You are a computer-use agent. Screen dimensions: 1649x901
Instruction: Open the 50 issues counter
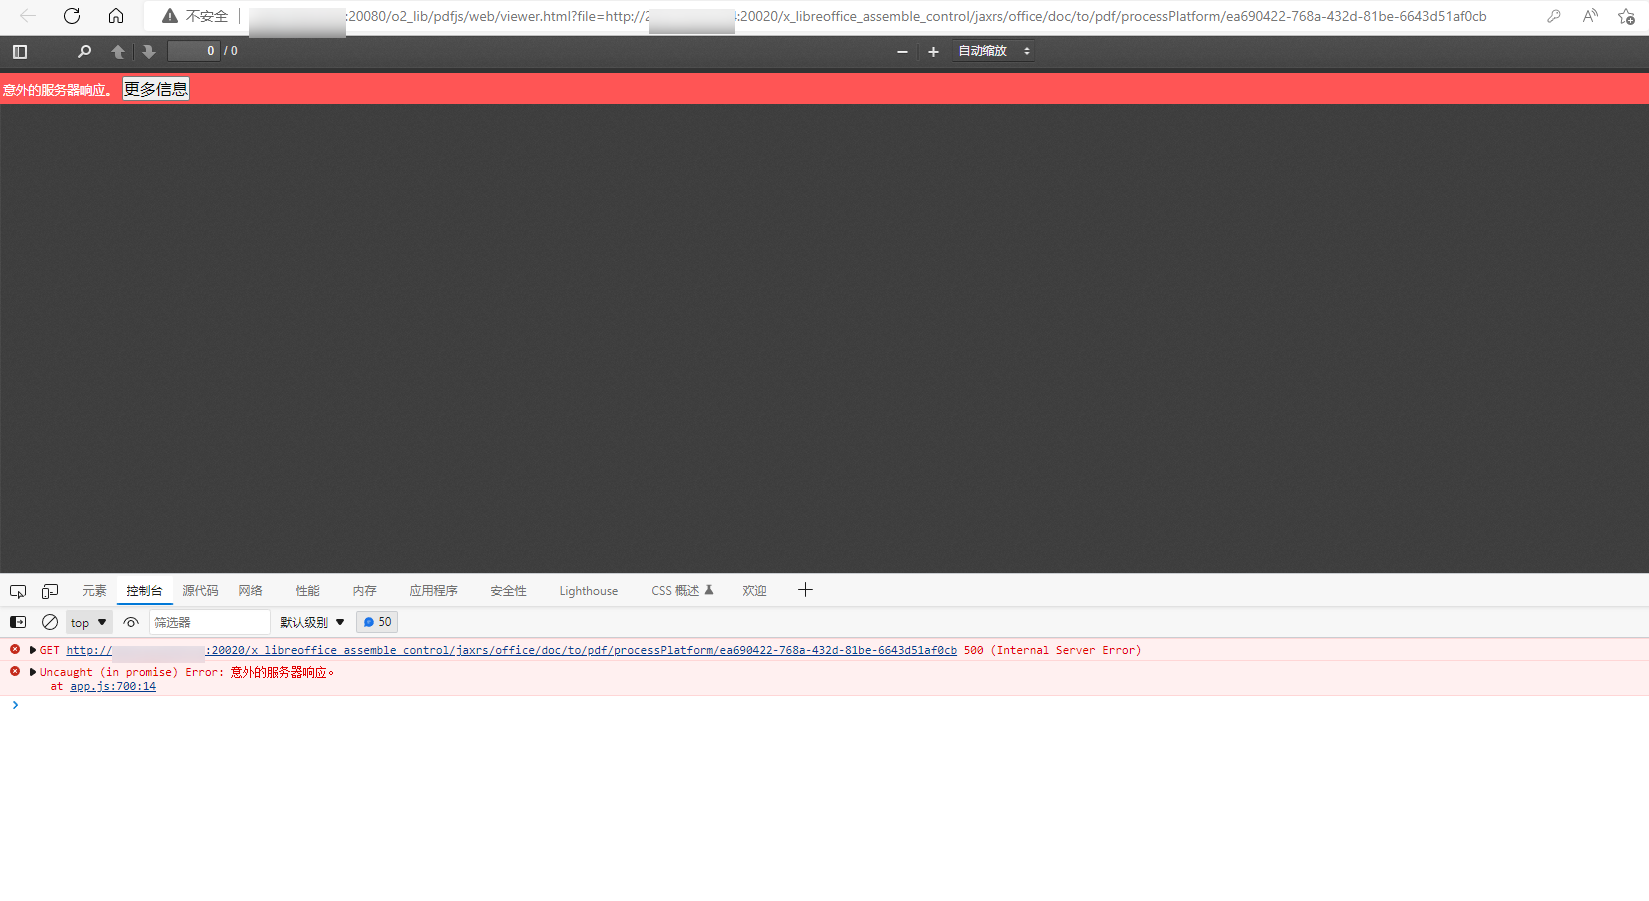click(377, 622)
